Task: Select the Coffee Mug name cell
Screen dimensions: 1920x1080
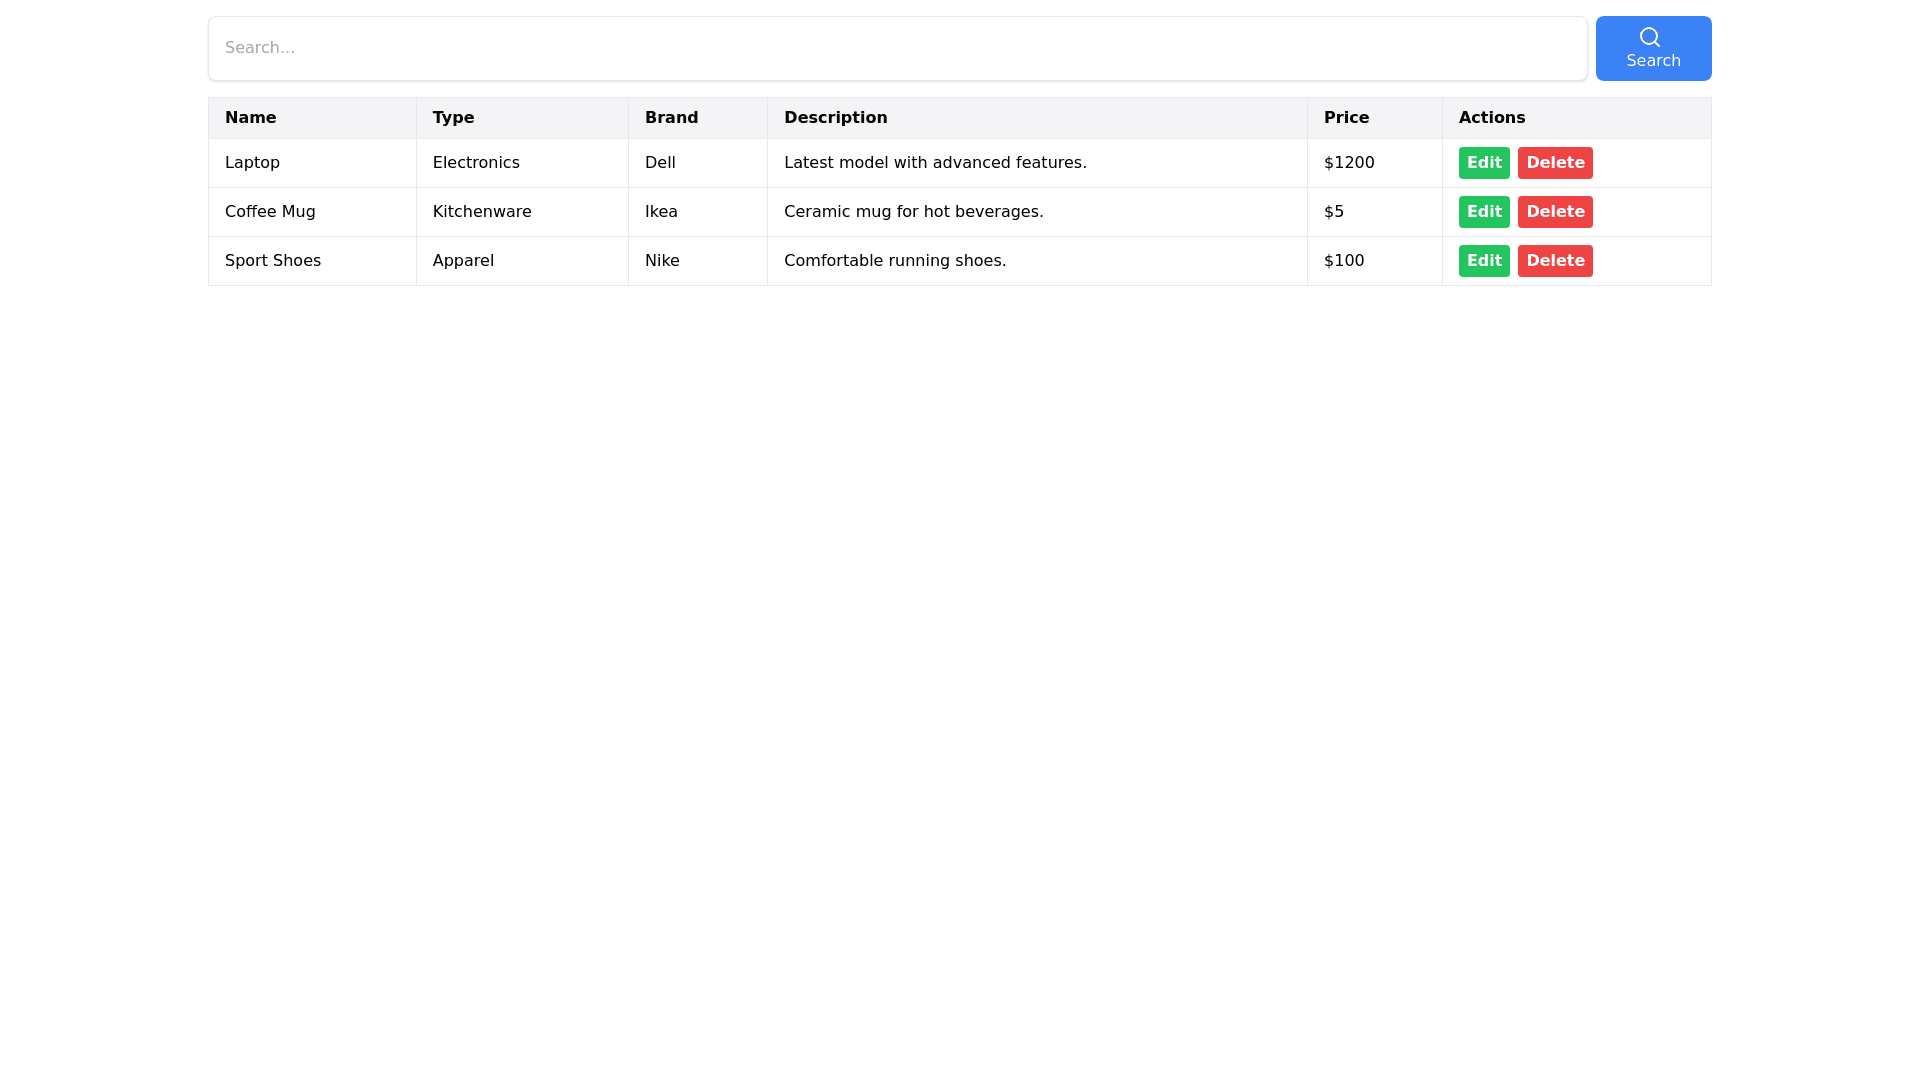Action: [x=270, y=212]
